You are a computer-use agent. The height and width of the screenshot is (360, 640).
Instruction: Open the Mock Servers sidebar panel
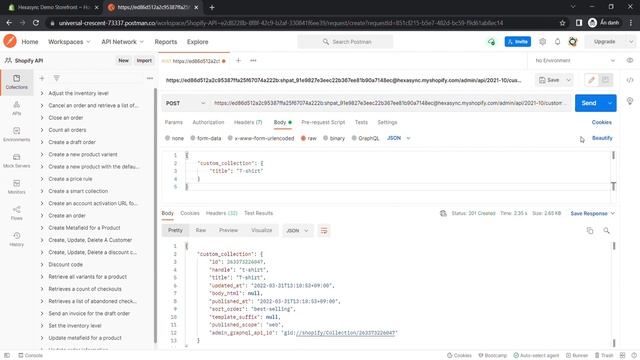16,160
